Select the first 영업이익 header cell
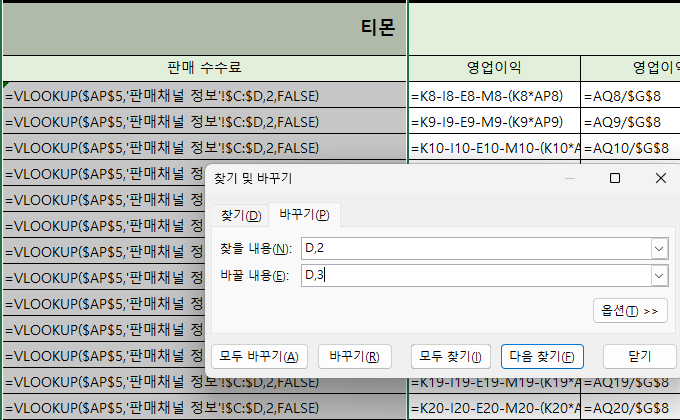 point(494,68)
